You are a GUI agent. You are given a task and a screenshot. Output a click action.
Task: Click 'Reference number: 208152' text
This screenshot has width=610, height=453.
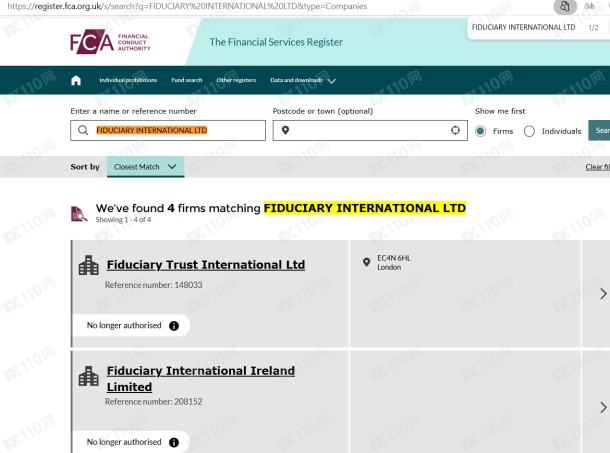154,402
